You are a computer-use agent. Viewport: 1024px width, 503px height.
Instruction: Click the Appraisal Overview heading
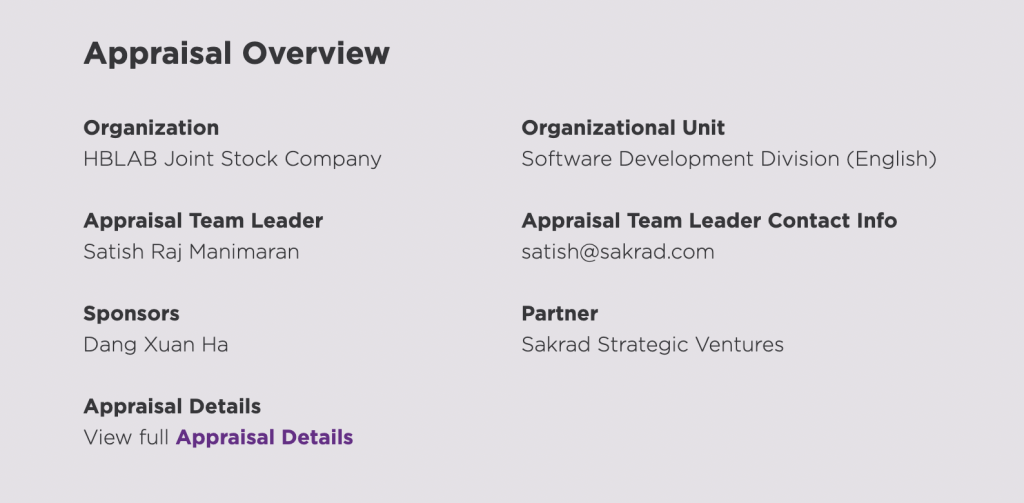click(236, 53)
